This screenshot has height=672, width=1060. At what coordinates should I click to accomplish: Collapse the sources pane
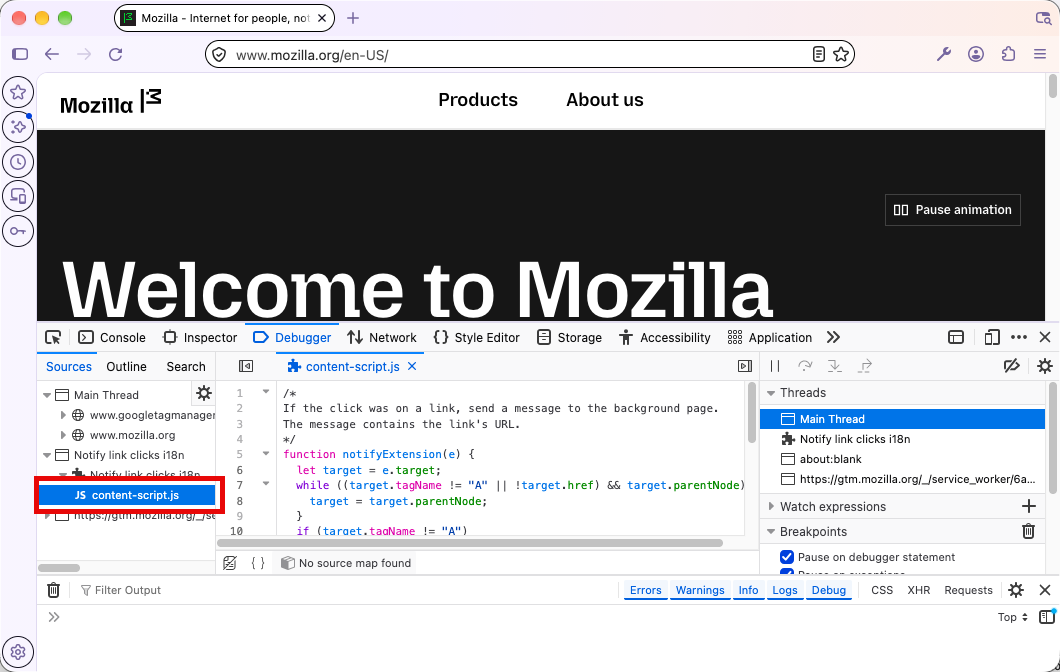coord(246,366)
